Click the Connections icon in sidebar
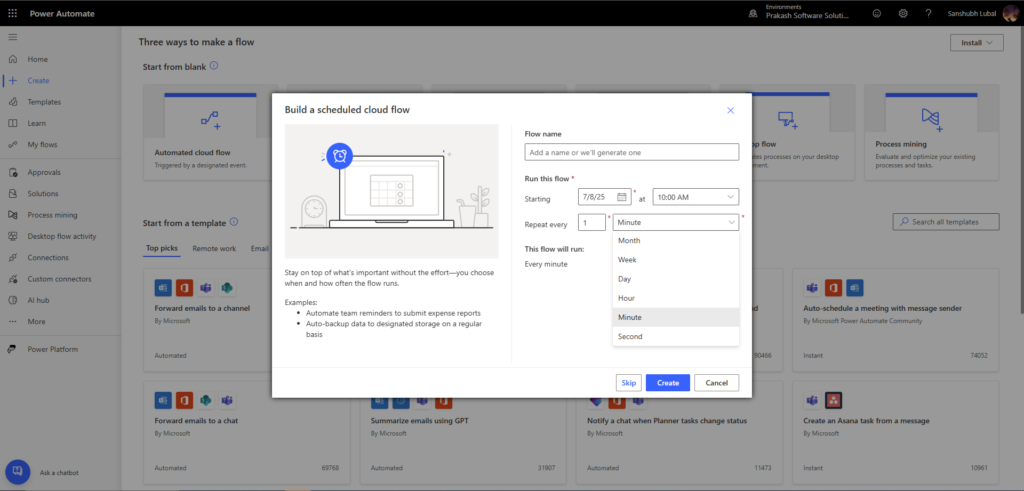Screen dimensions: 1024x491 tap(13, 258)
